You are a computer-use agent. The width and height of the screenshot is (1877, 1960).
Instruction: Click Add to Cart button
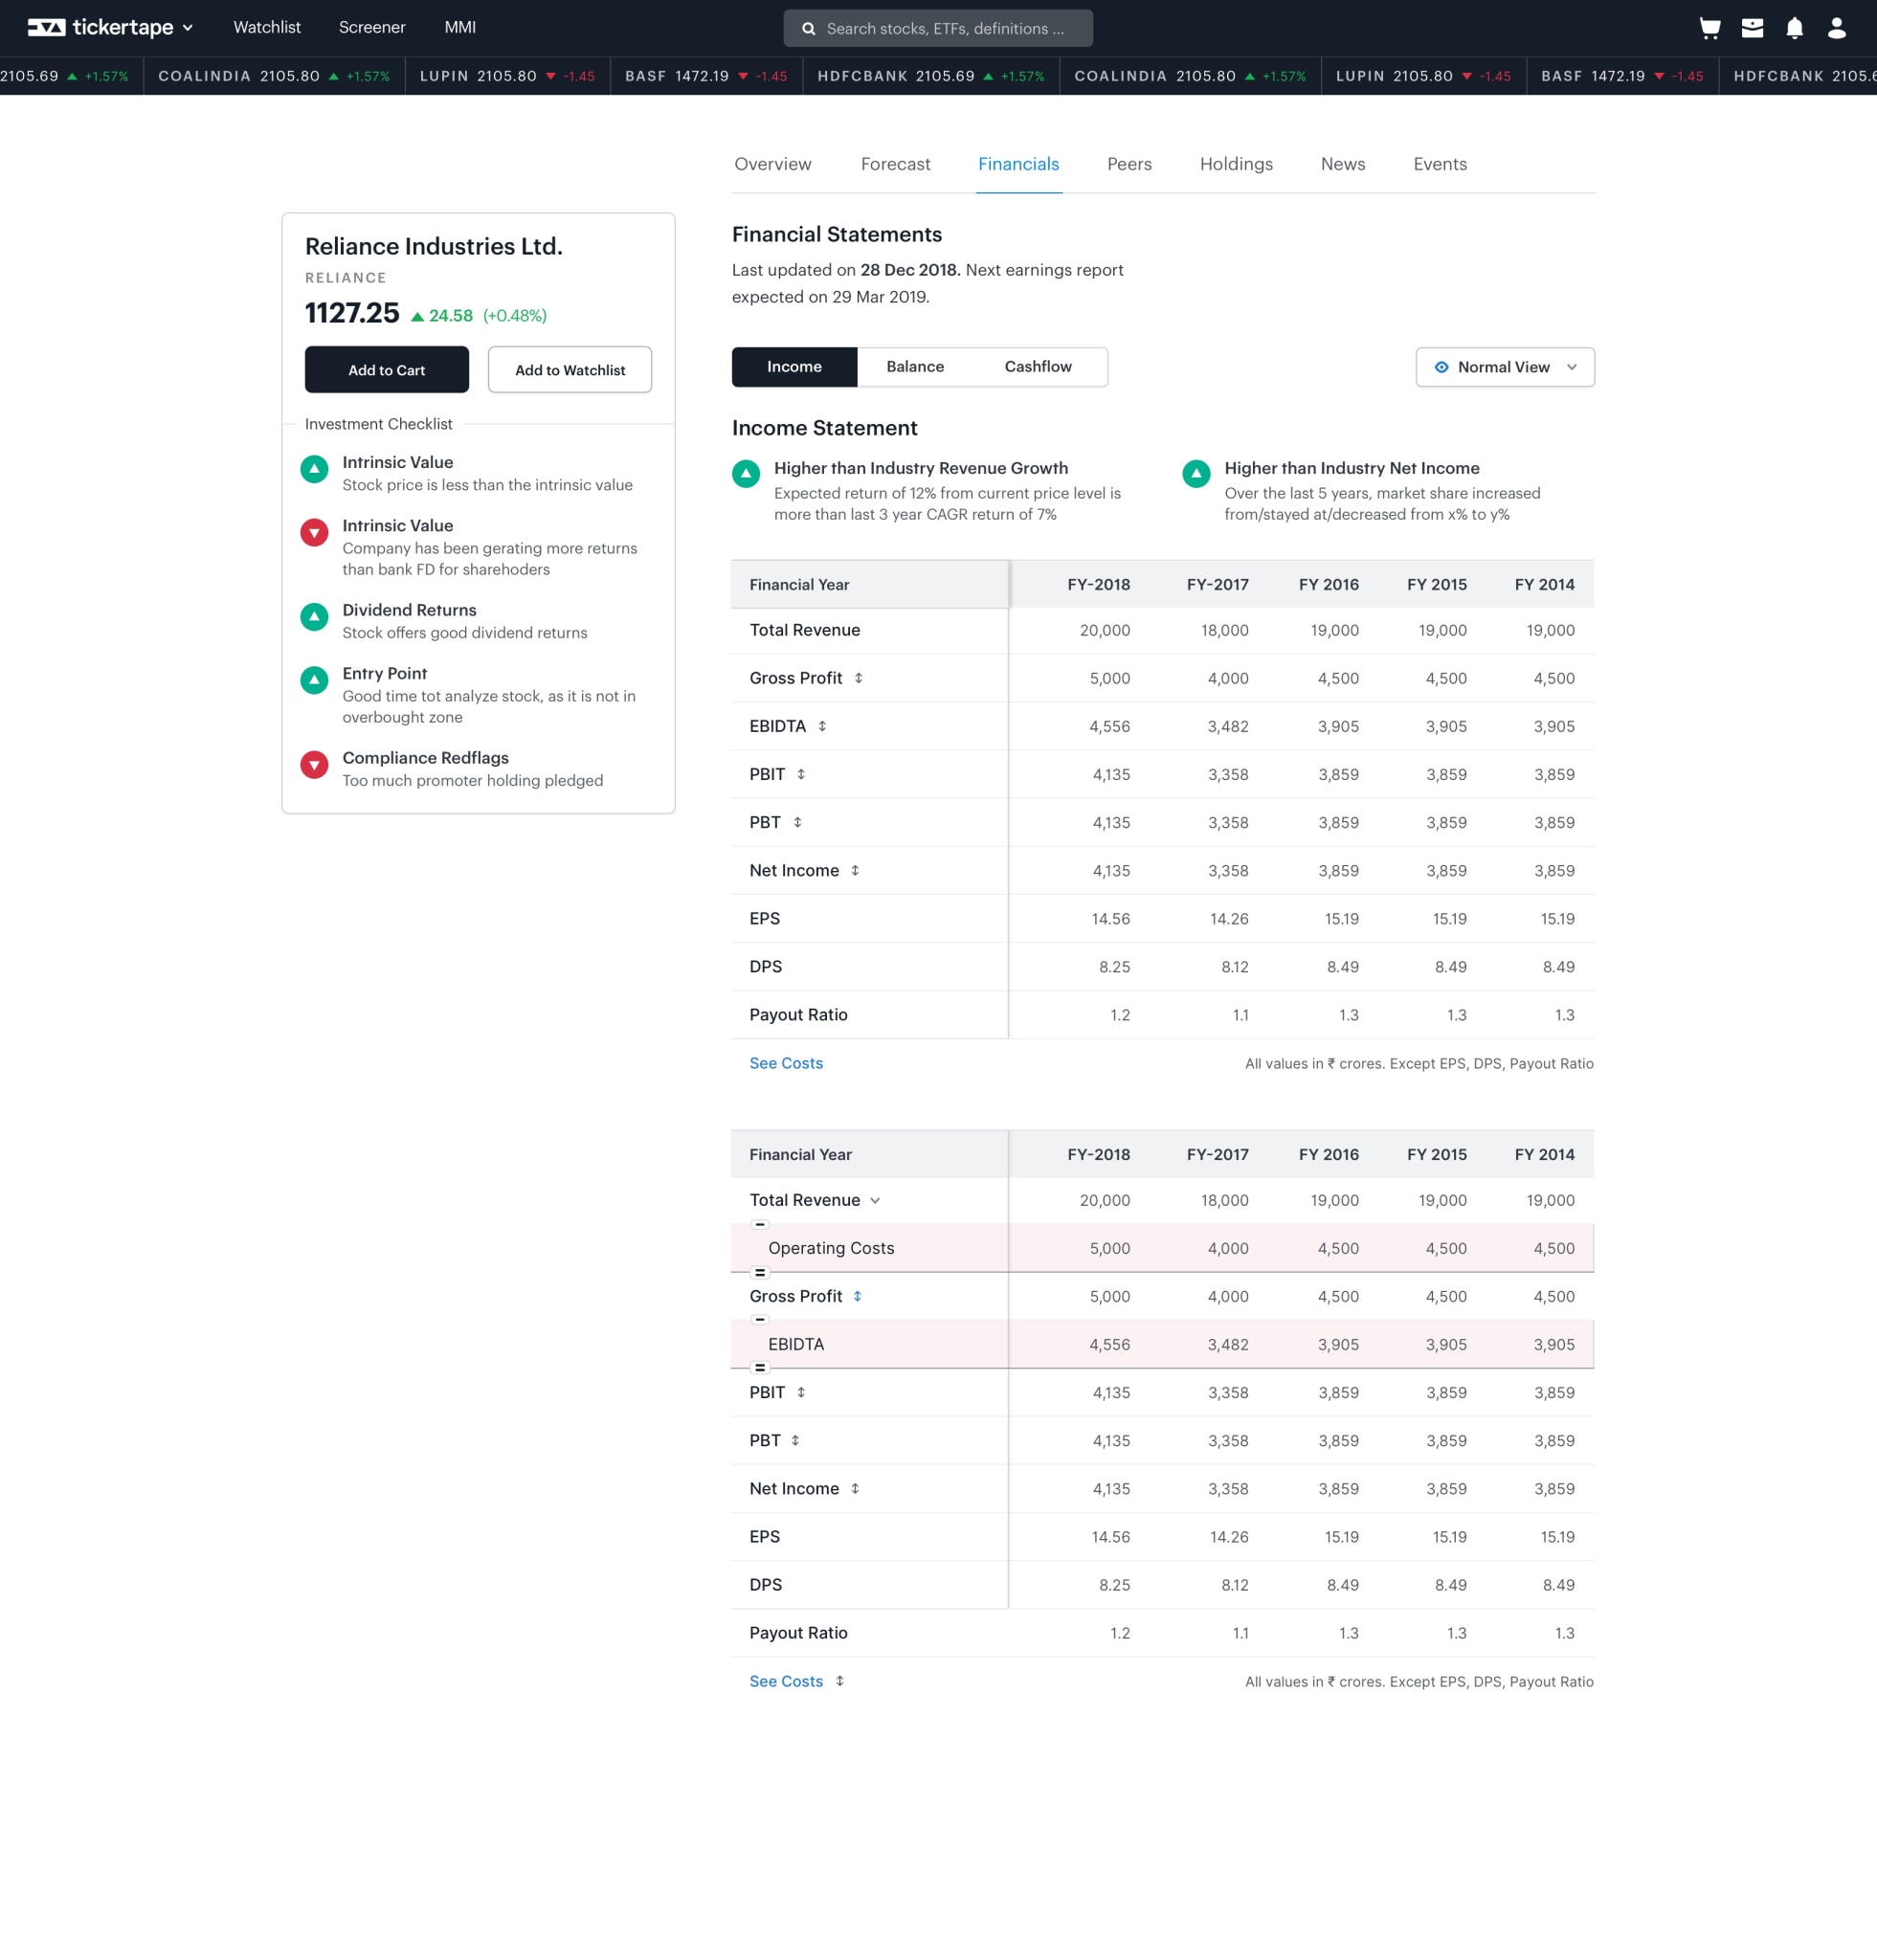[387, 370]
